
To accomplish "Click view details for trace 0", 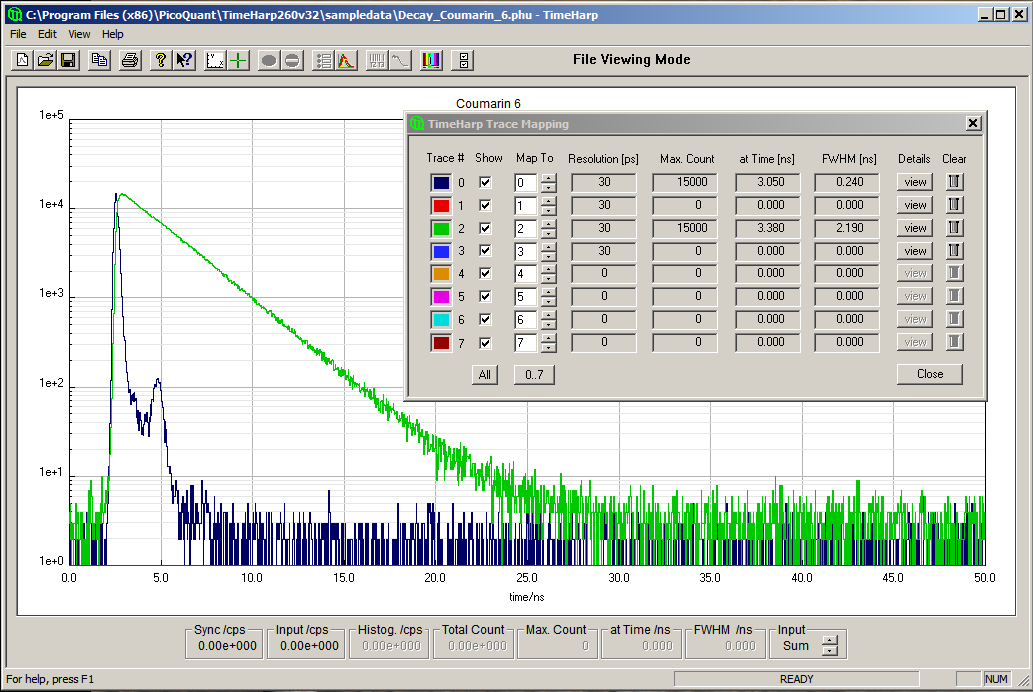I will point(913,182).
